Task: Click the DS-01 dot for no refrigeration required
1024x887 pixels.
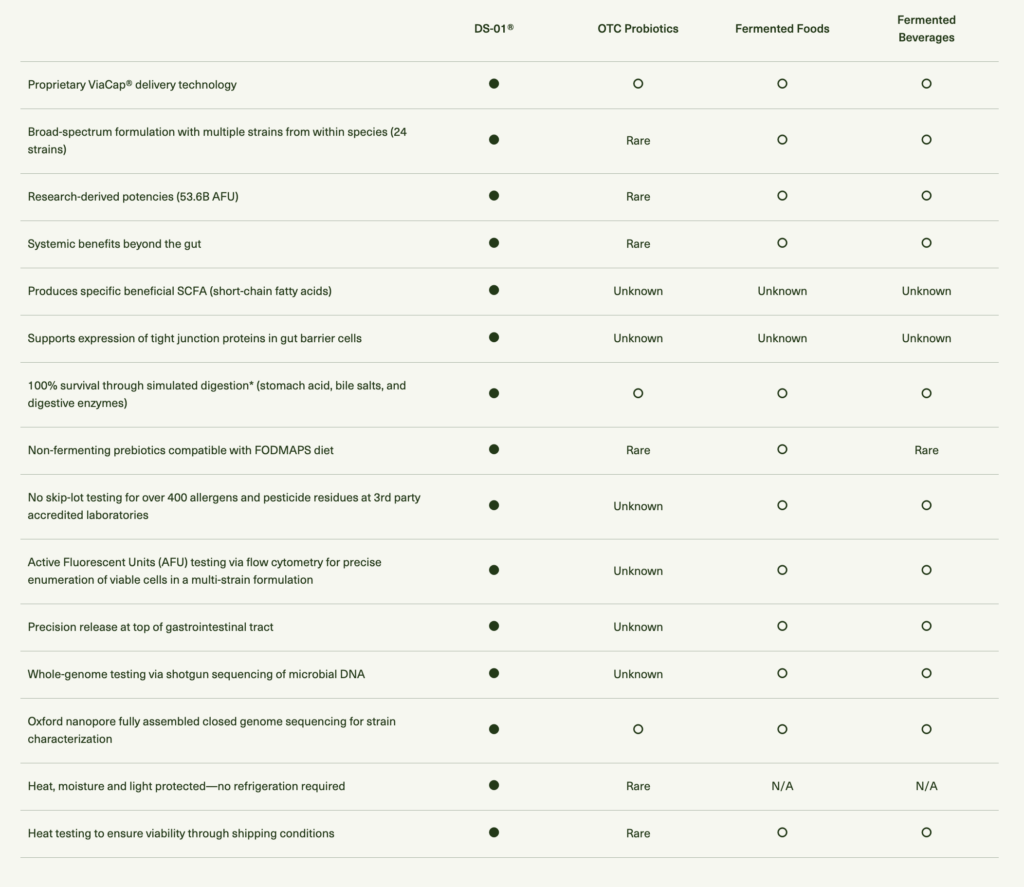Action: (494, 786)
